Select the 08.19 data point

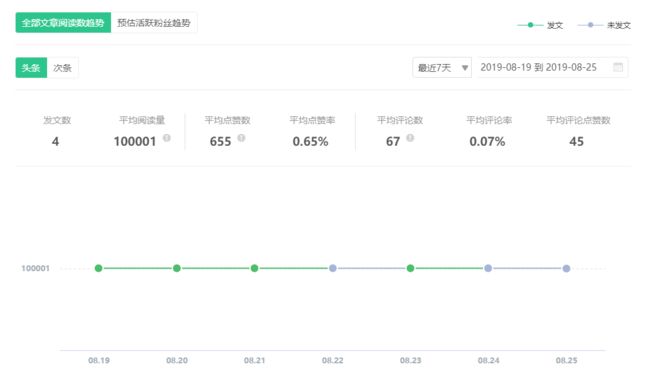coord(98,268)
